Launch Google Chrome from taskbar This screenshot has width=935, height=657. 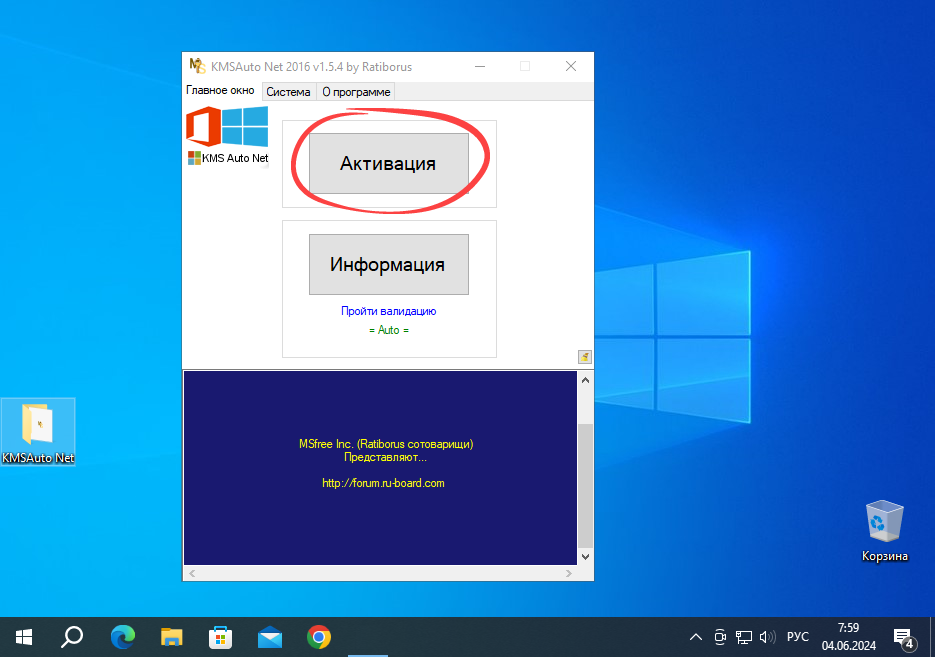[319, 637]
